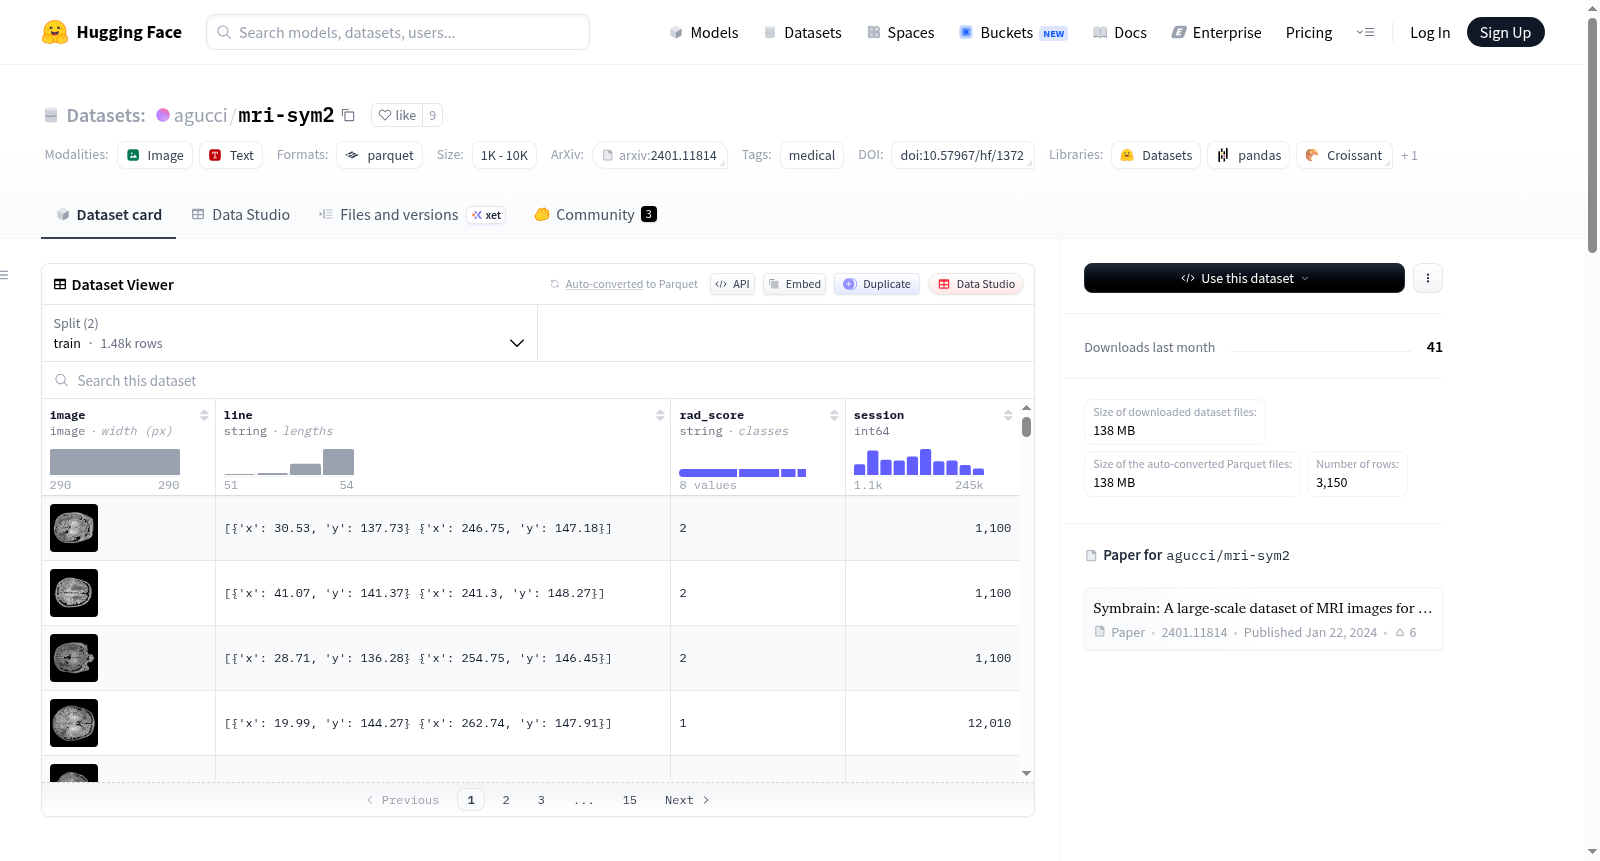Switch to the Community tab
The width and height of the screenshot is (1600, 861).
pyautogui.click(x=595, y=214)
